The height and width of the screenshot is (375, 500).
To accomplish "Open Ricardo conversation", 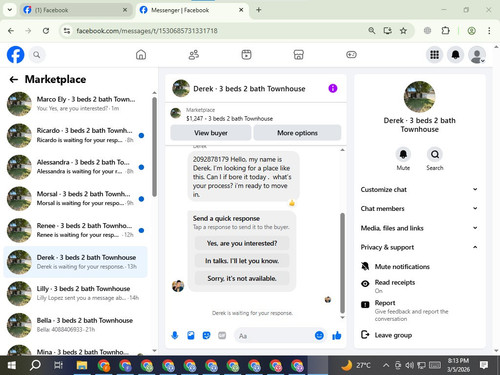I will pos(76,135).
